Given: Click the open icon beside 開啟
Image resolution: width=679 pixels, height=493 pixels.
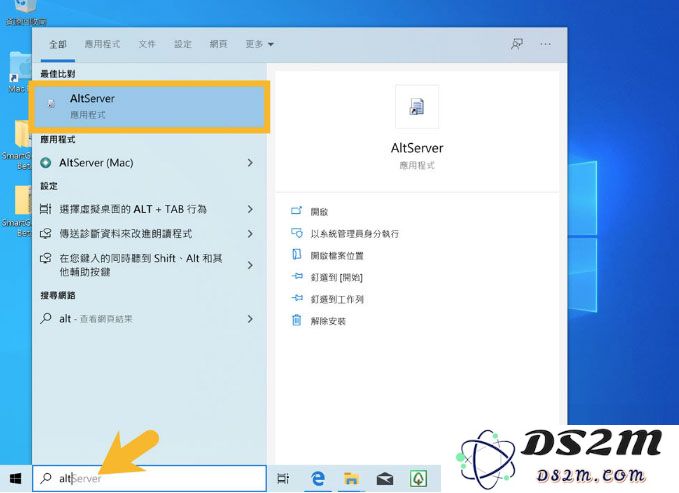Looking at the screenshot, I should [x=297, y=211].
